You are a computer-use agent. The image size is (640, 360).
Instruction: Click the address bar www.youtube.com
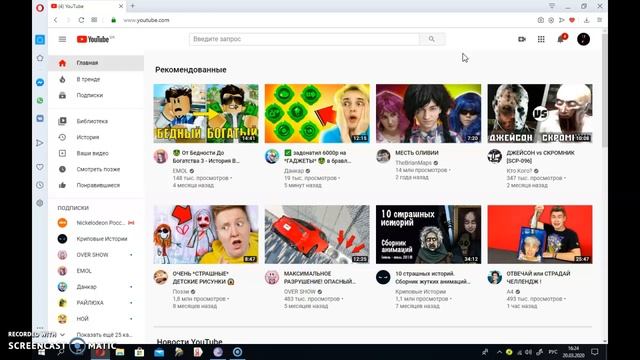[x=146, y=20]
